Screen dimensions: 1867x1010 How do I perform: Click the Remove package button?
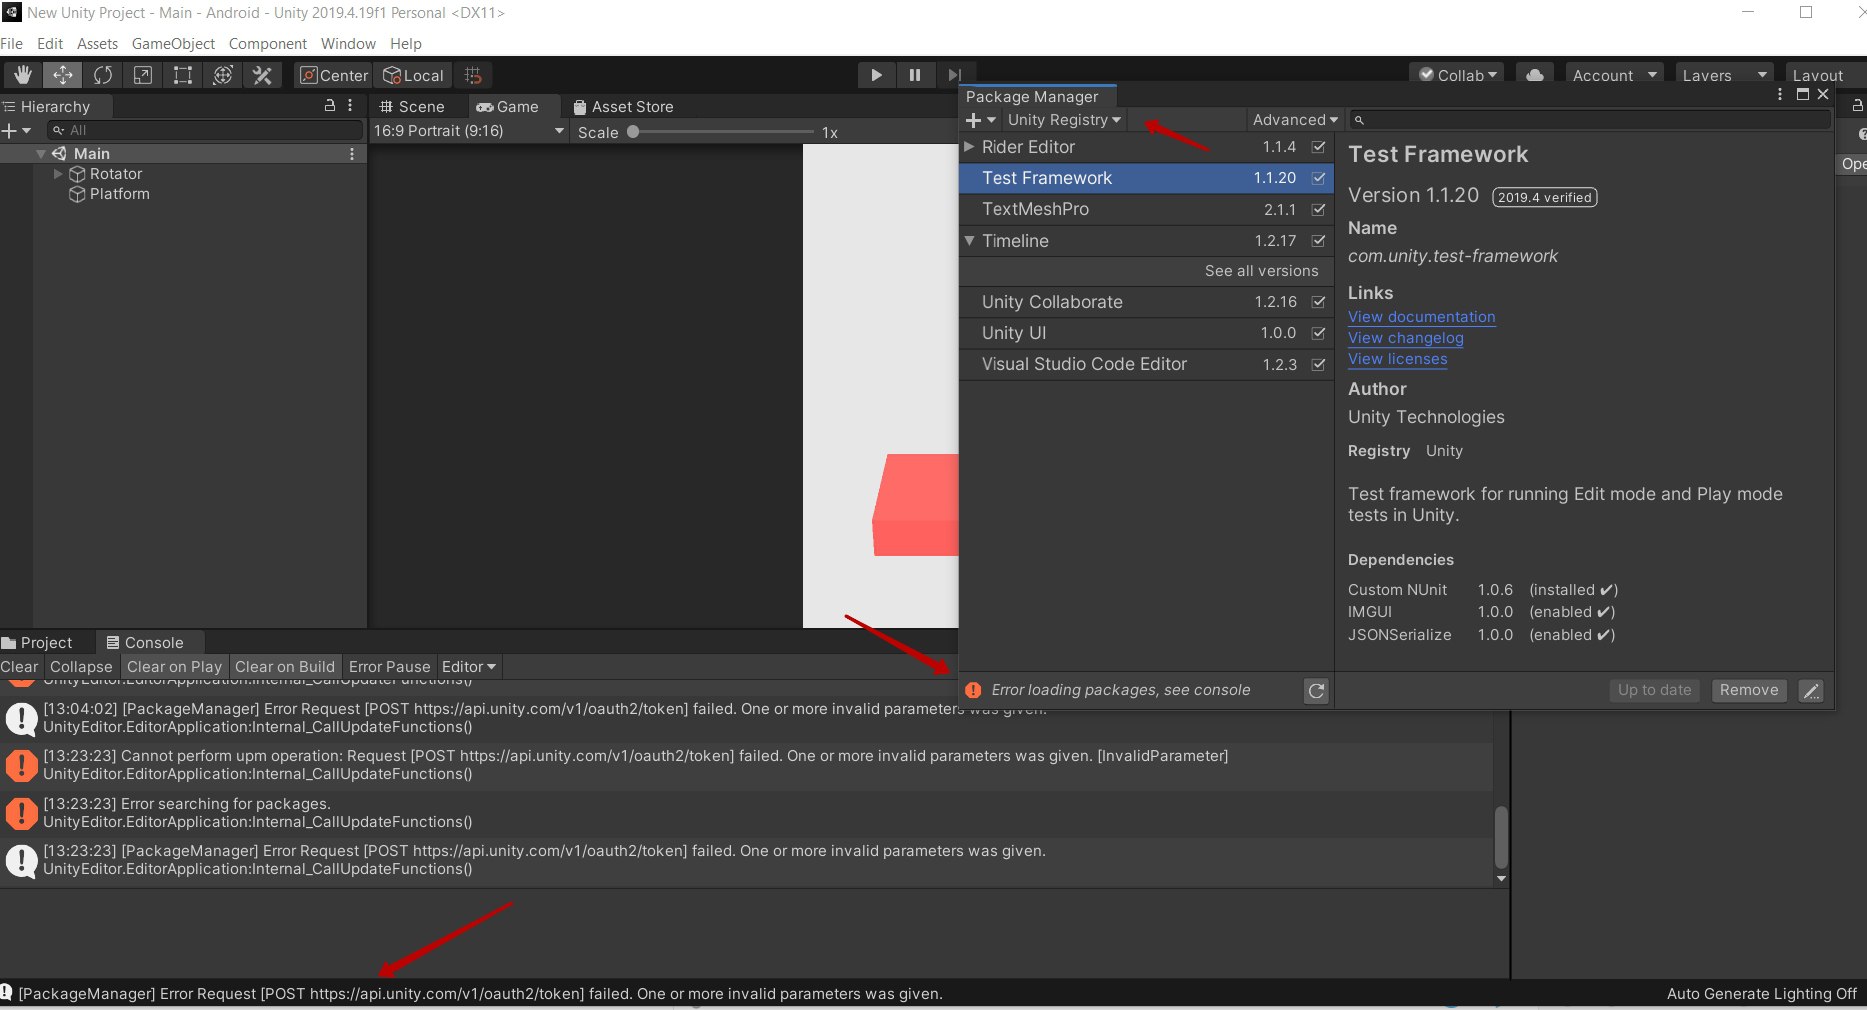(1748, 690)
